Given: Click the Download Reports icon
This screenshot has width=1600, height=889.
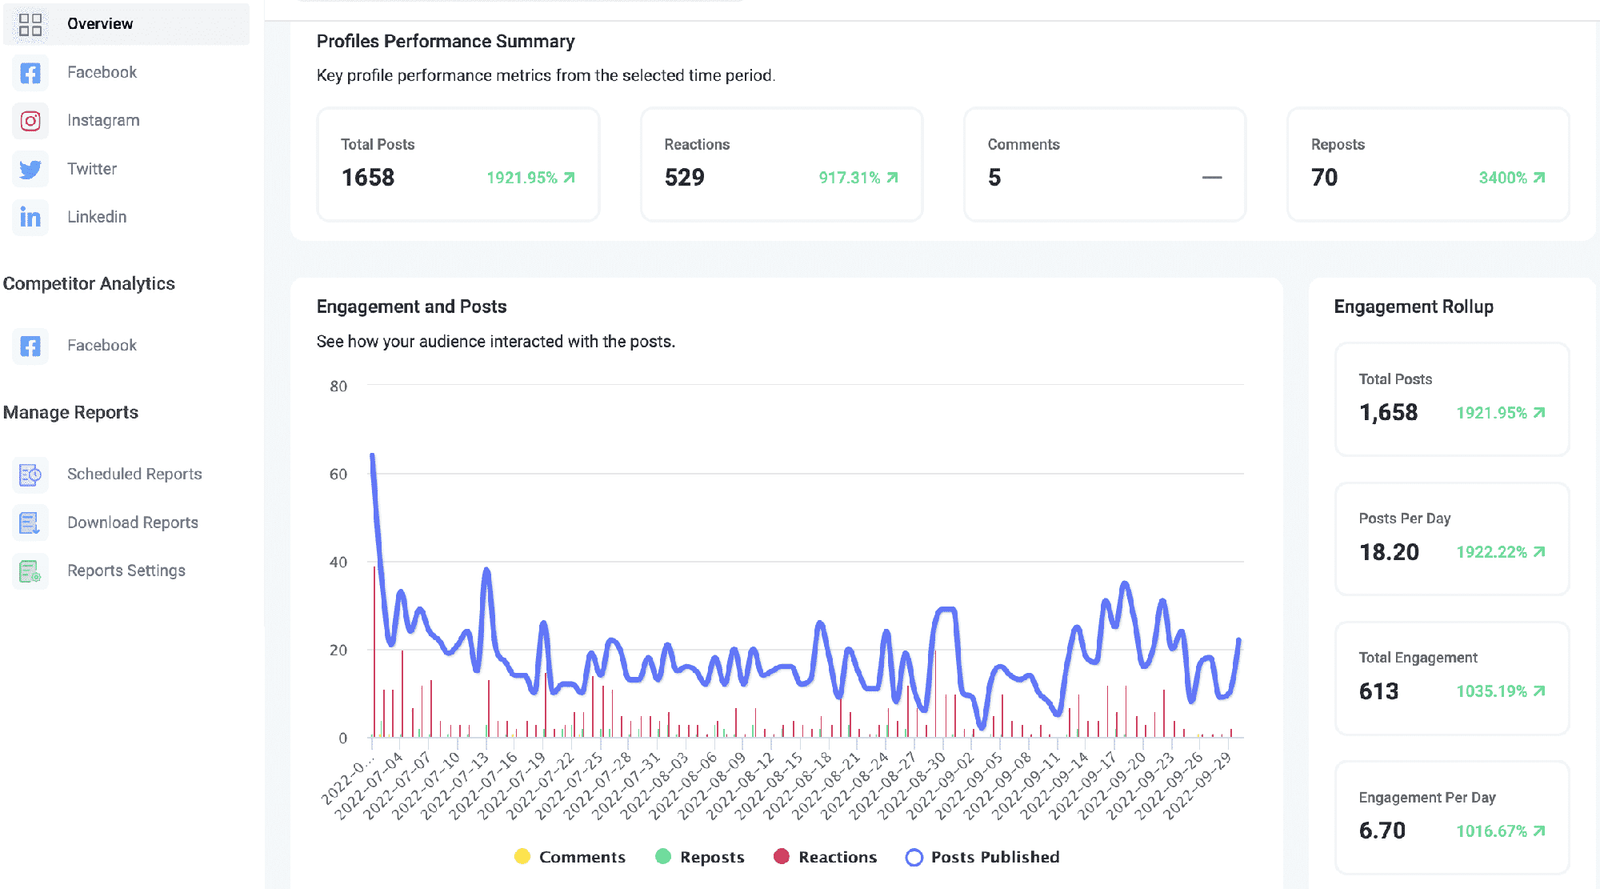Looking at the screenshot, I should pos(31,523).
